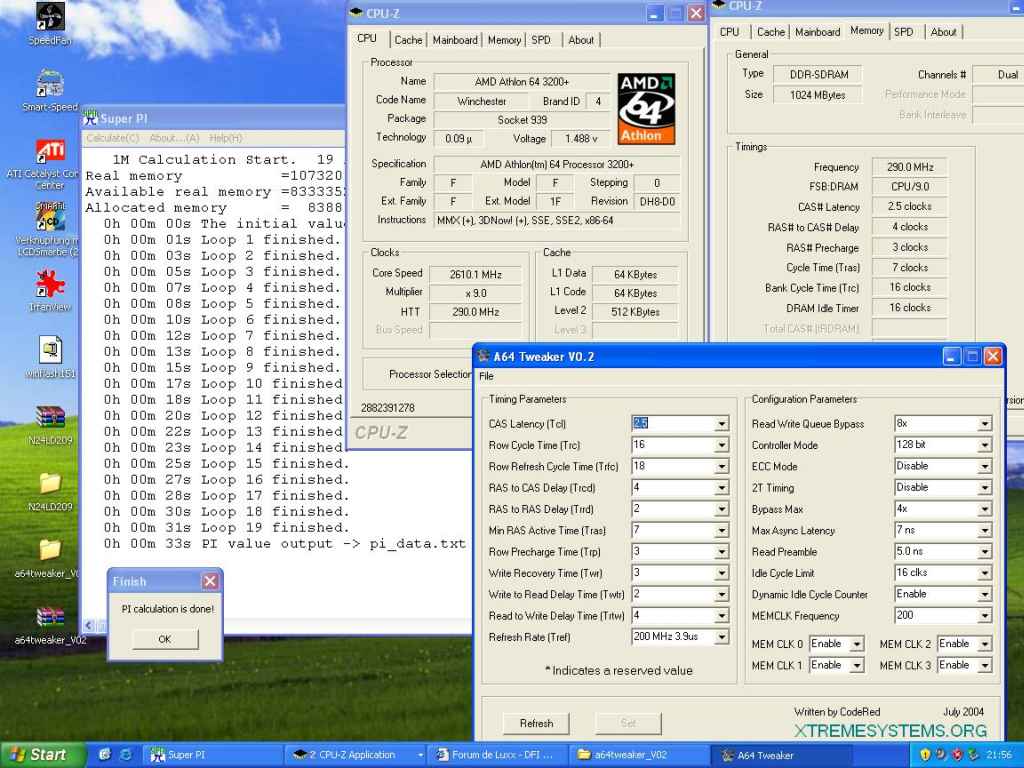Switch to Forum de Luxx taskbar button
This screenshot has height=768, width=1024.
point(498,755)
